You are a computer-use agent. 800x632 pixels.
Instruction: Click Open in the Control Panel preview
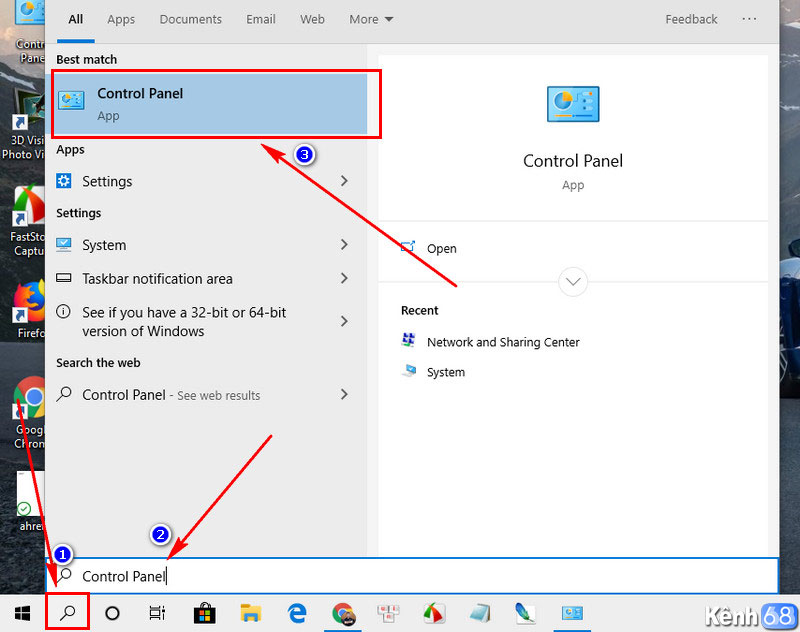[441, 249]
